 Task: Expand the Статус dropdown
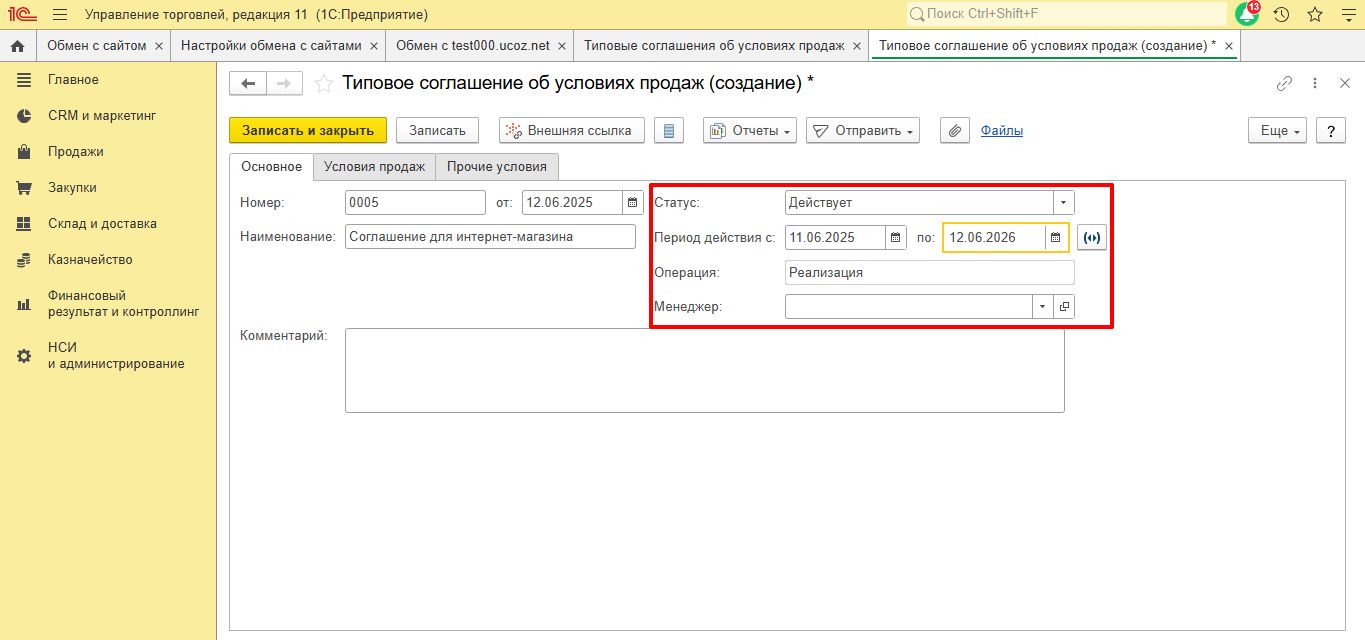click(1063, 202)
